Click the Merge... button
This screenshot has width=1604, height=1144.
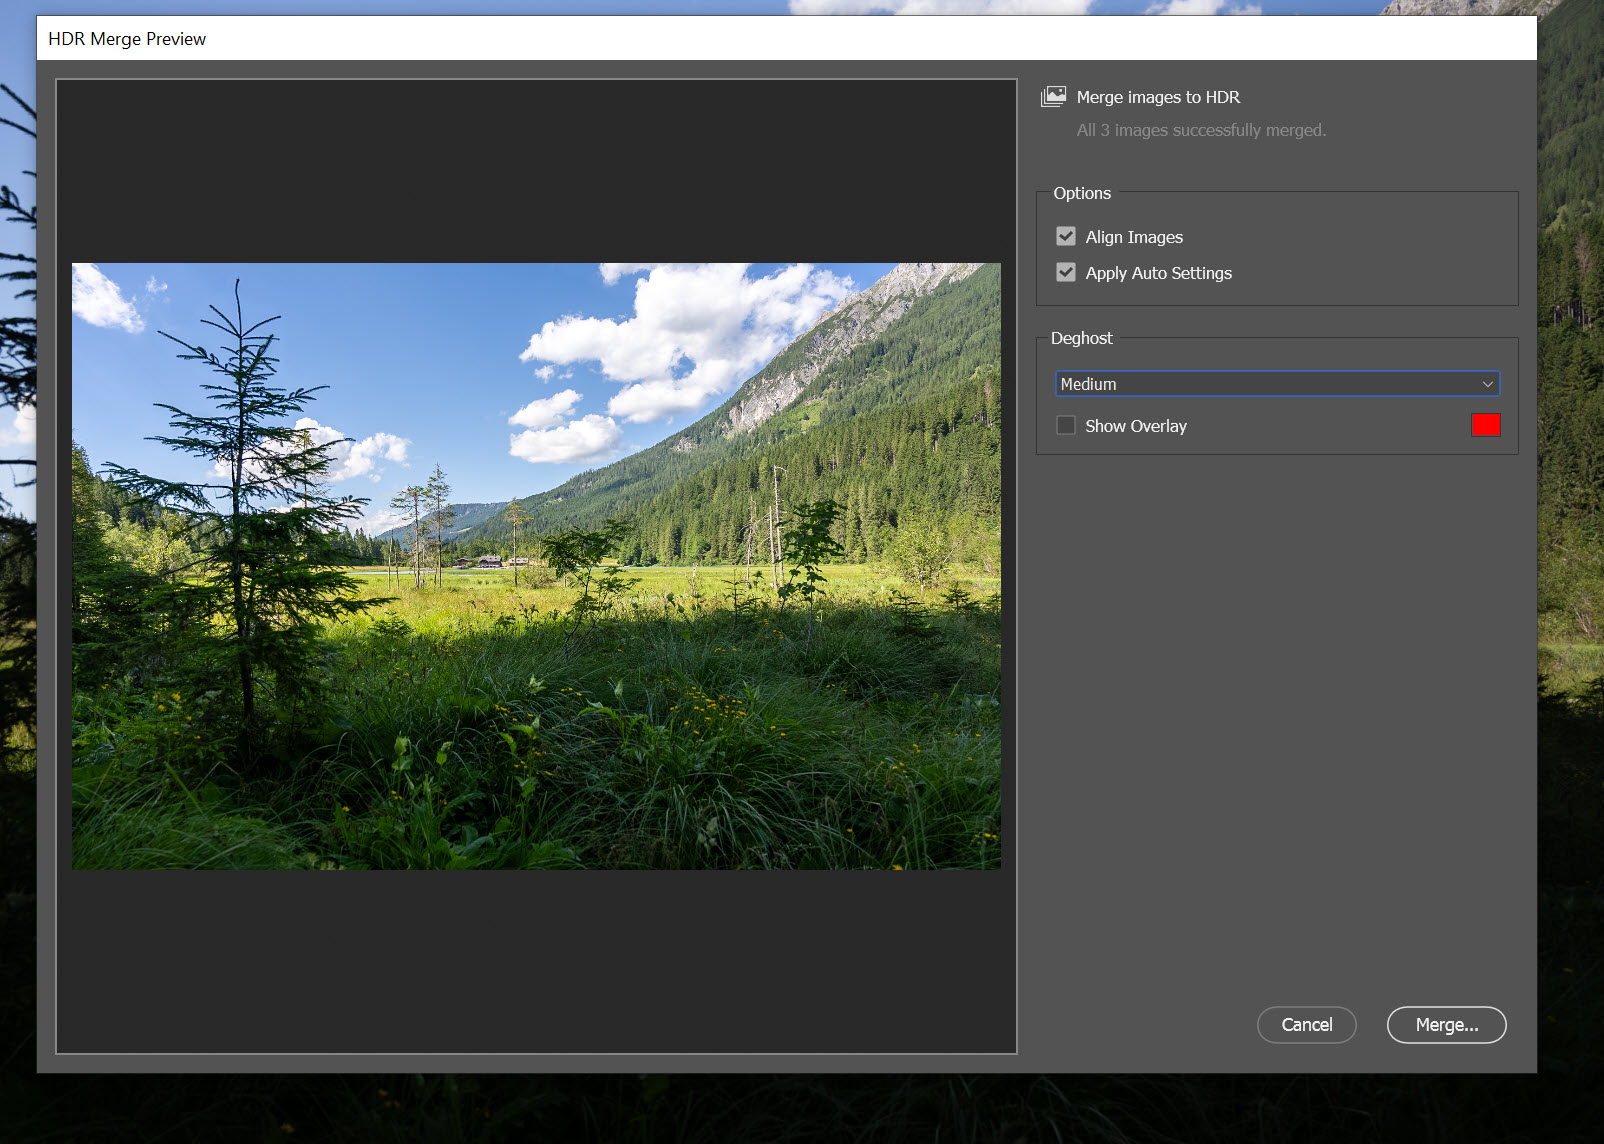click(1447, 1025)
